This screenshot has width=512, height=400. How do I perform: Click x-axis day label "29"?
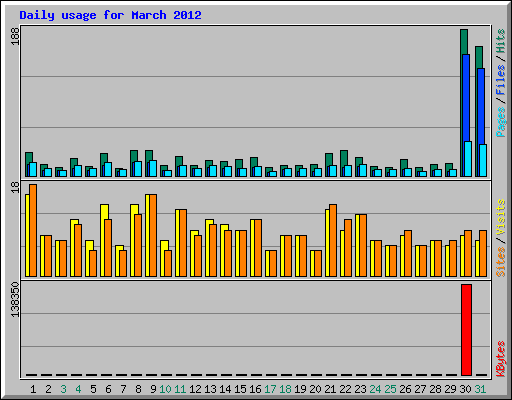(450, 389)
